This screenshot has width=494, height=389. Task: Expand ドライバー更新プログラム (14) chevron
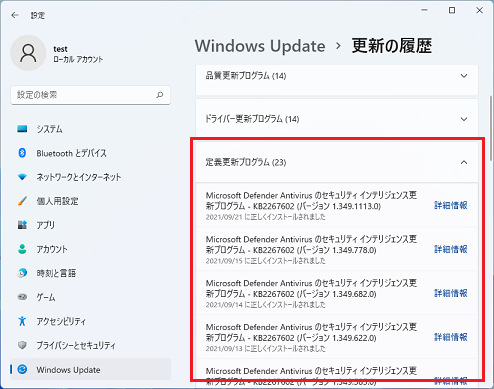(464, 119)
